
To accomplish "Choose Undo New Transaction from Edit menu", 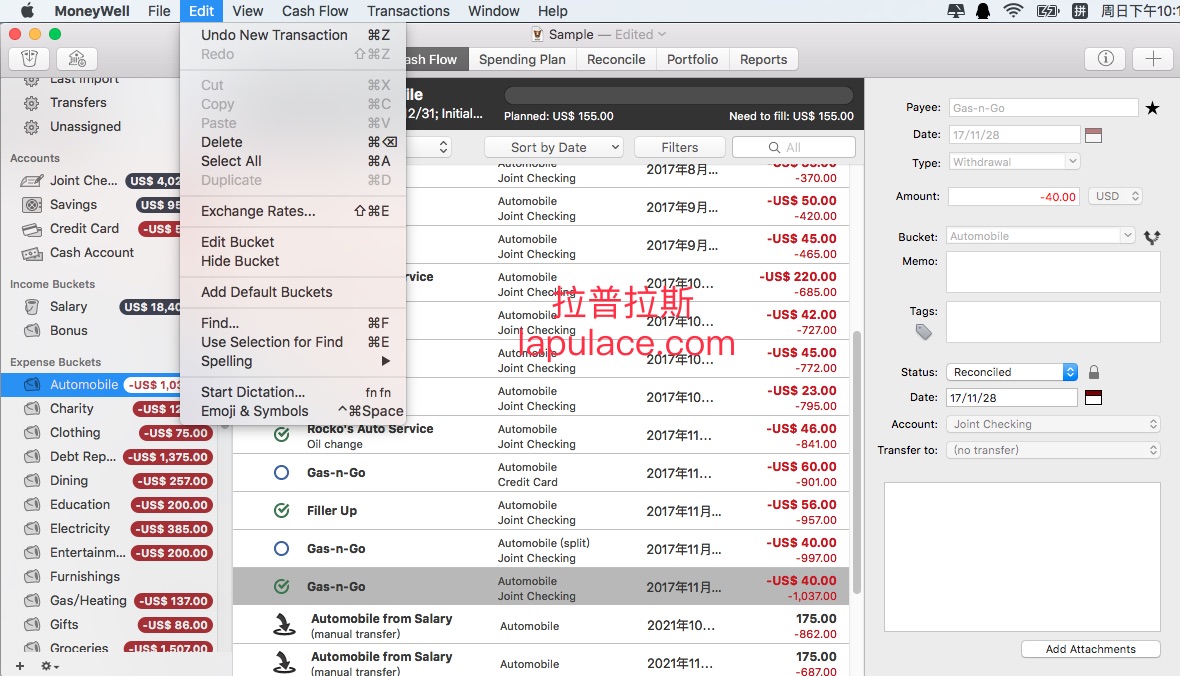I will point(293,35).
